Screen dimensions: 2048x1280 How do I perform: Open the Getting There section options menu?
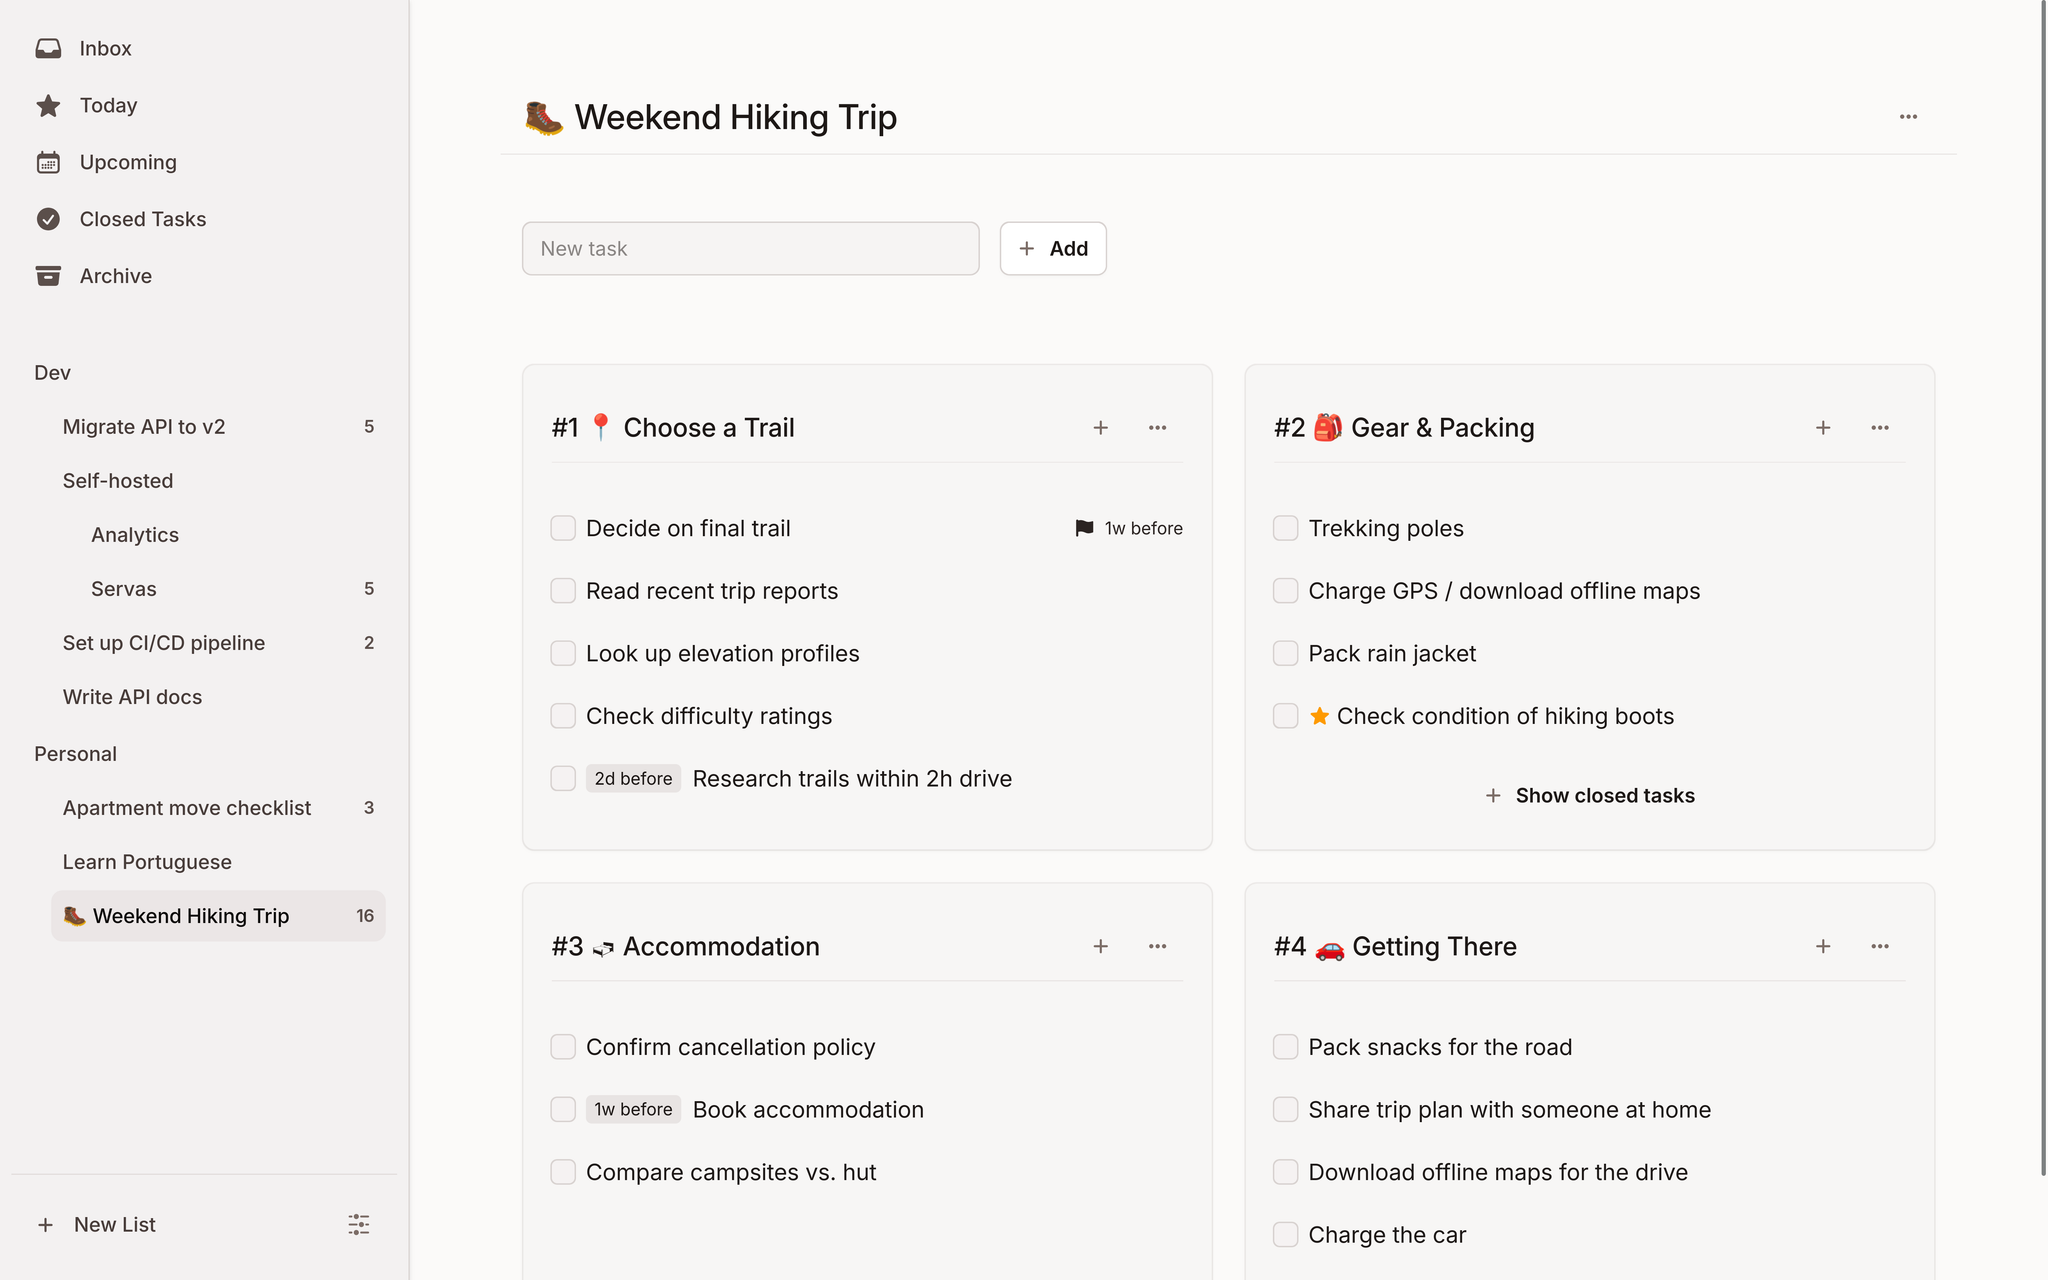point(1880,946)
